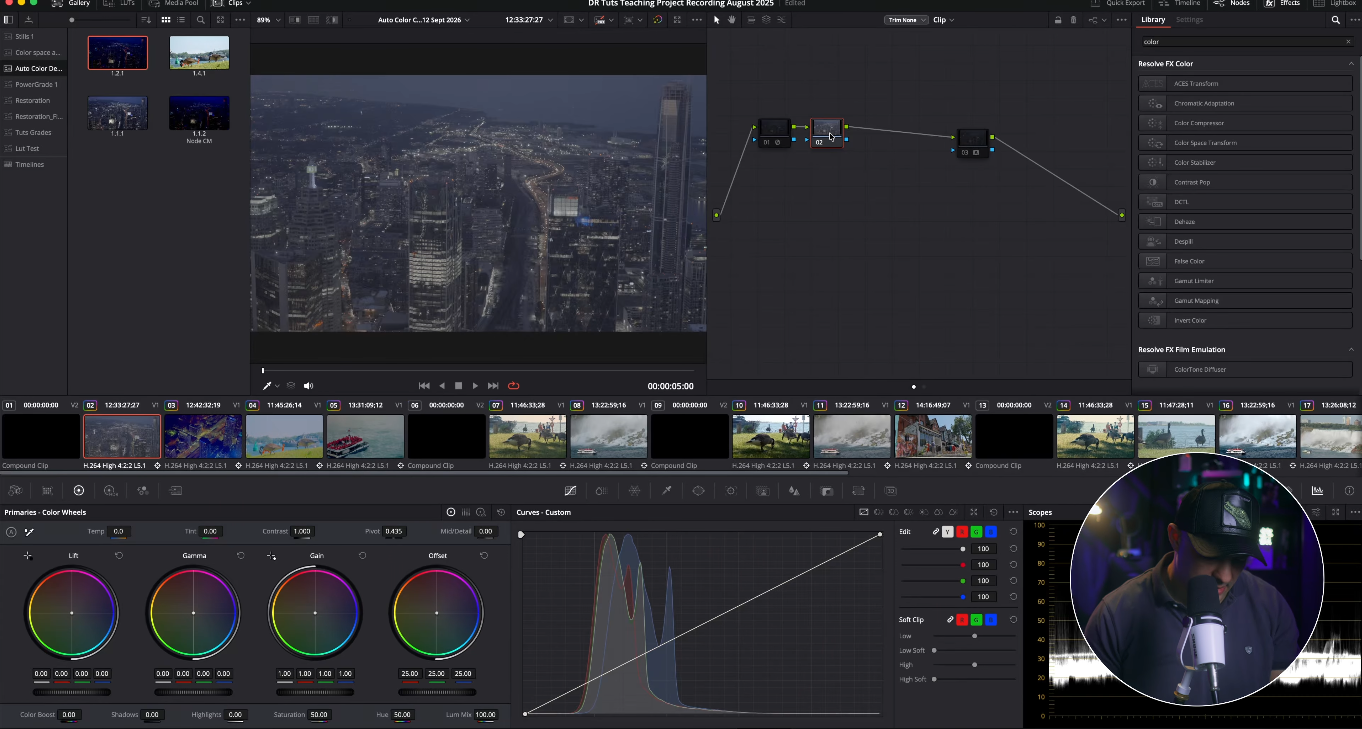Open the Color Wheels palette icon
This screenshot has height=729, width=1362.
pyautogui.click(x=79, y=491)
